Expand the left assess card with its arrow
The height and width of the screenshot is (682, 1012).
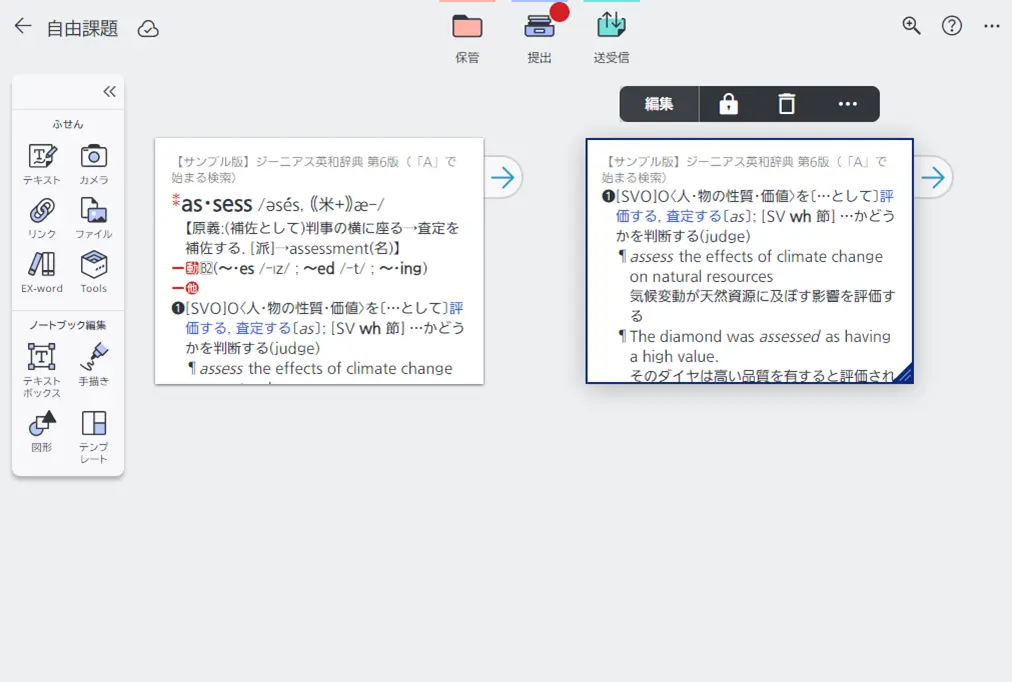[503, 177]
